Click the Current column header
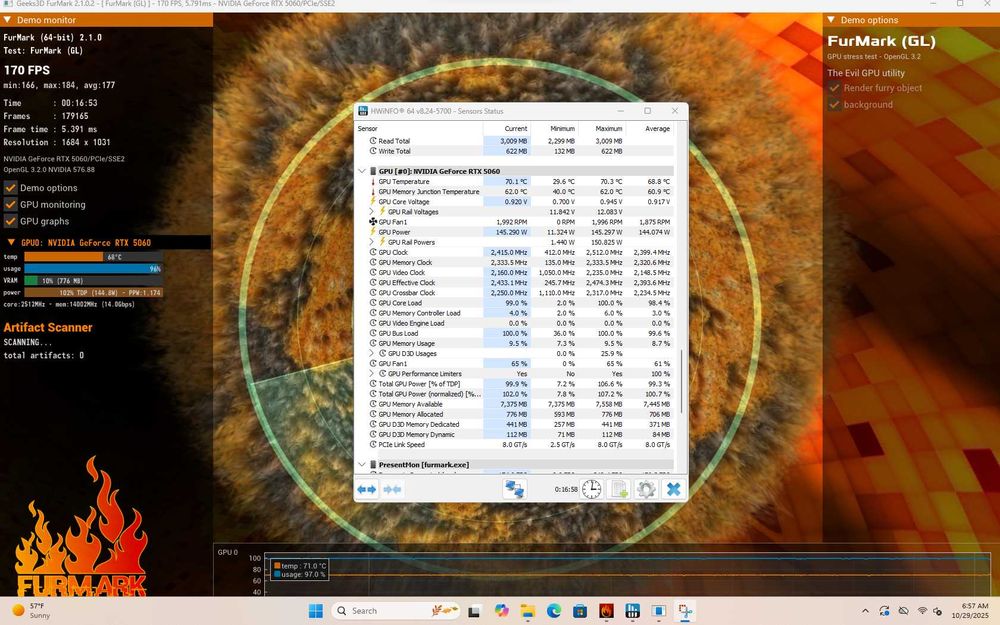 tap(515, 128)
